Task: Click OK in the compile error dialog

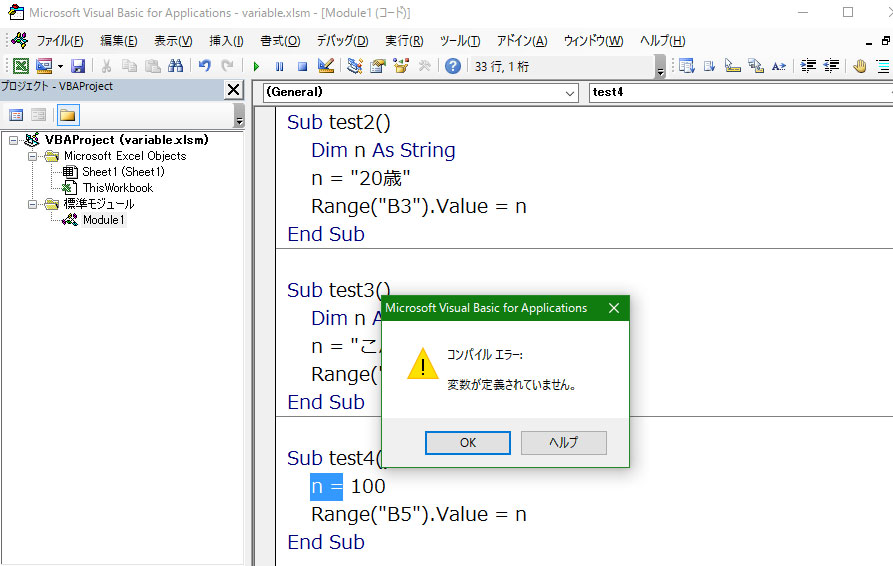Action: pyautogui.click(x=468, y=442)
